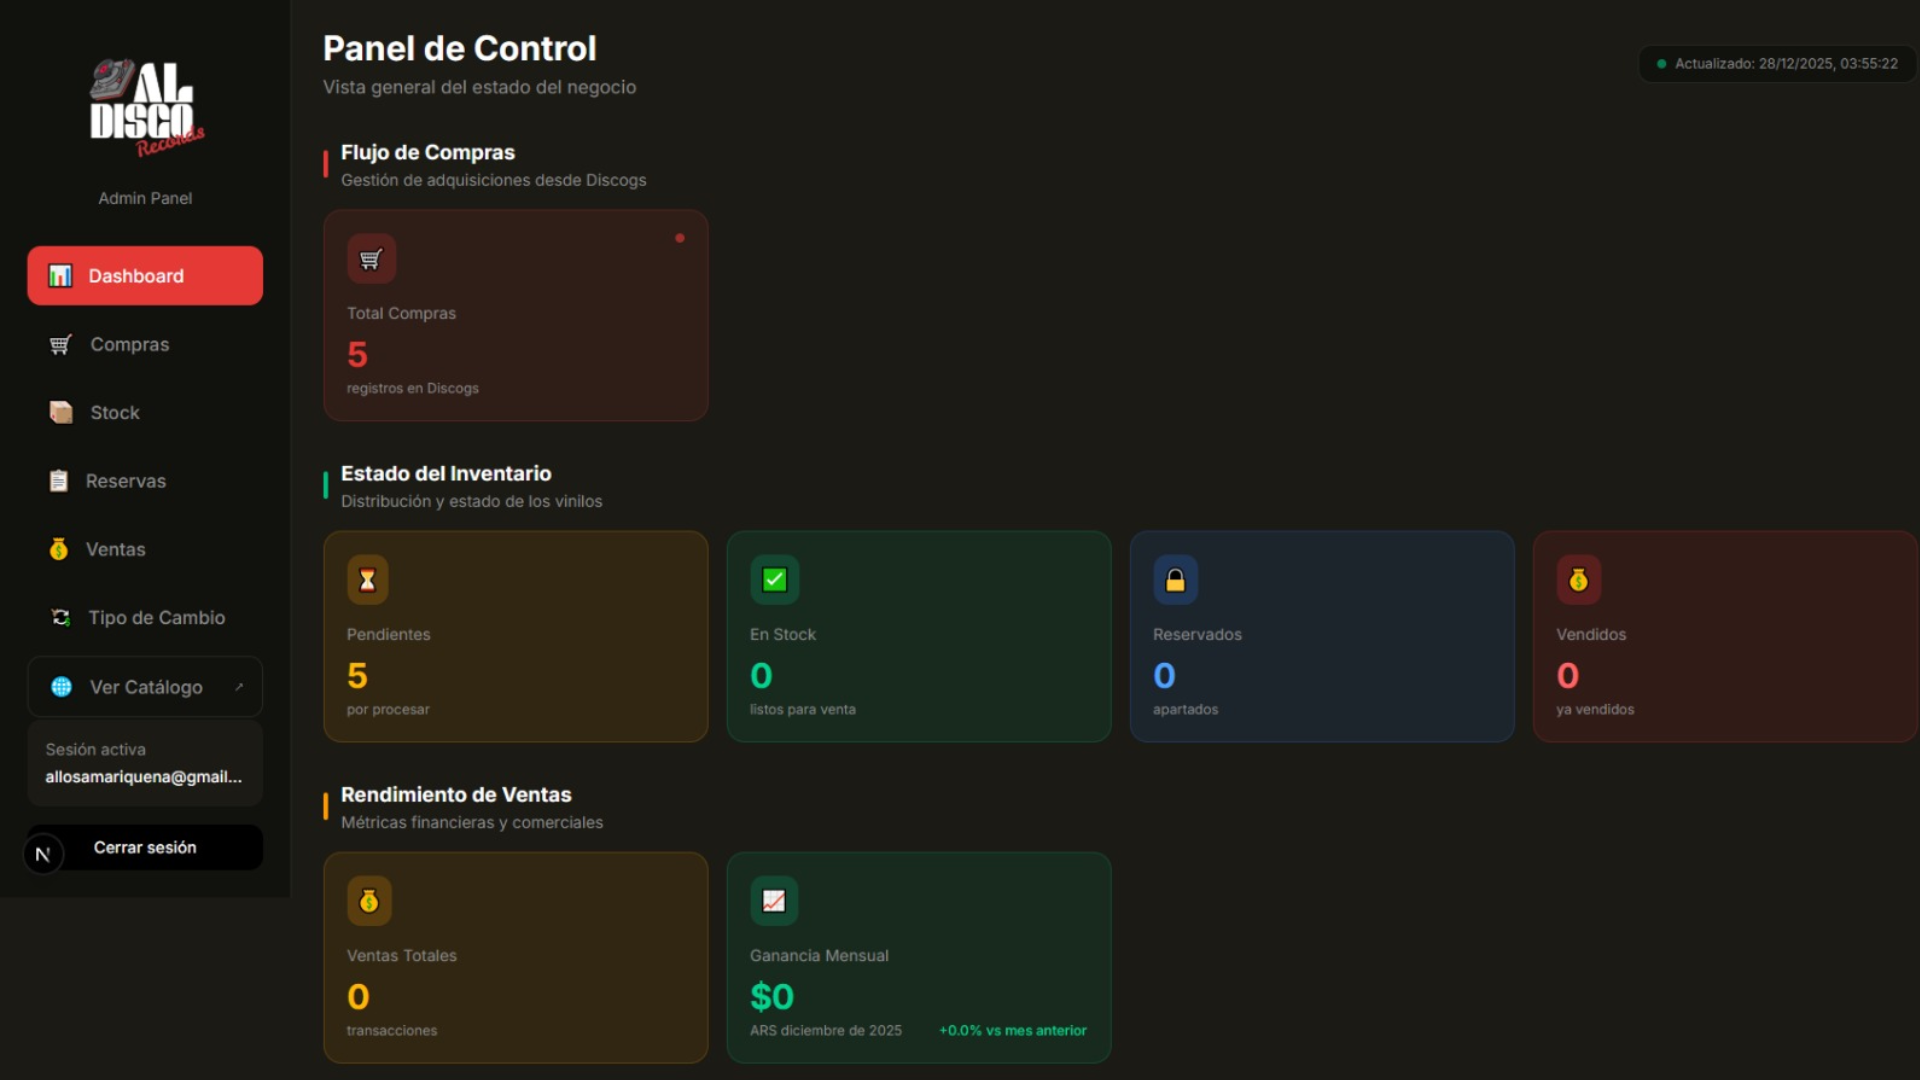Select the Compras cart icon in the sidebar
This screenshot has width=1920, height=1080.
[60, 344]
